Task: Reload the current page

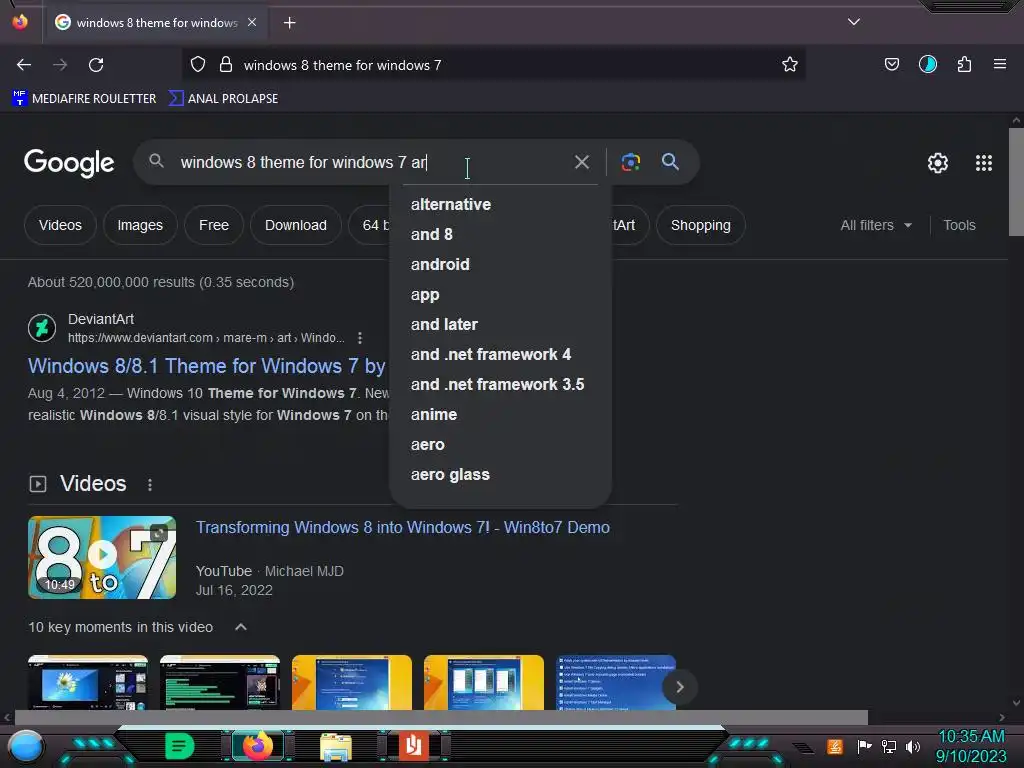Action: 96,65
